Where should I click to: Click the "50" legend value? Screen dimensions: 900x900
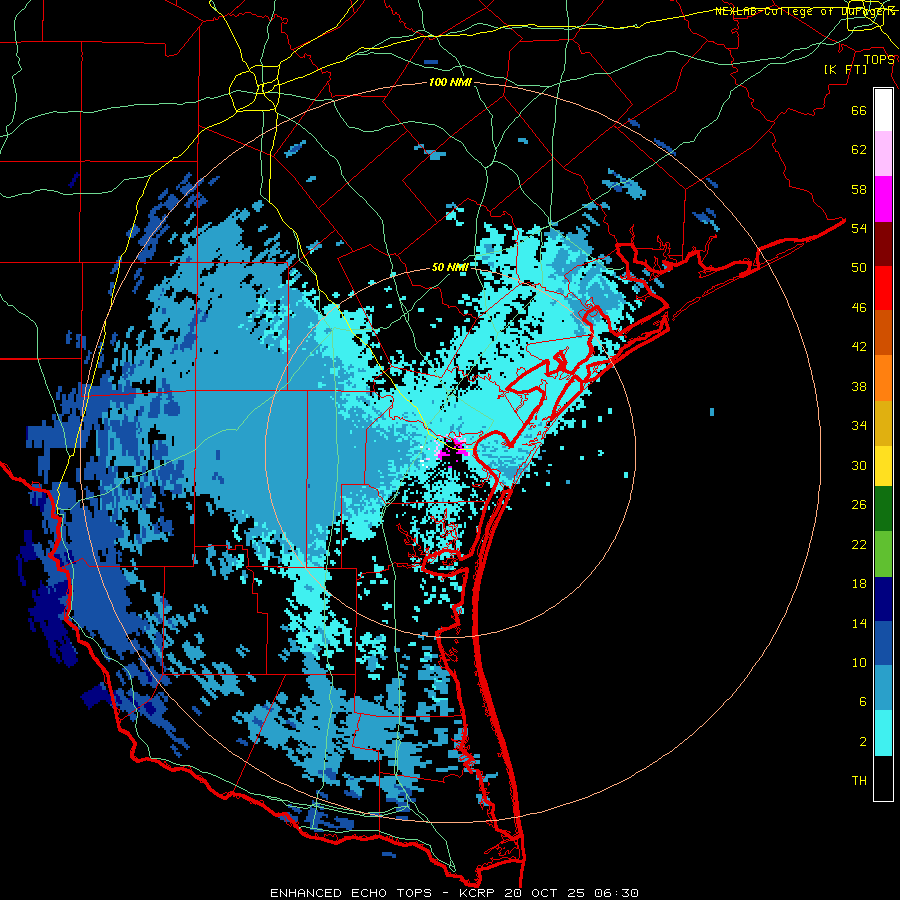pos(859,267)
